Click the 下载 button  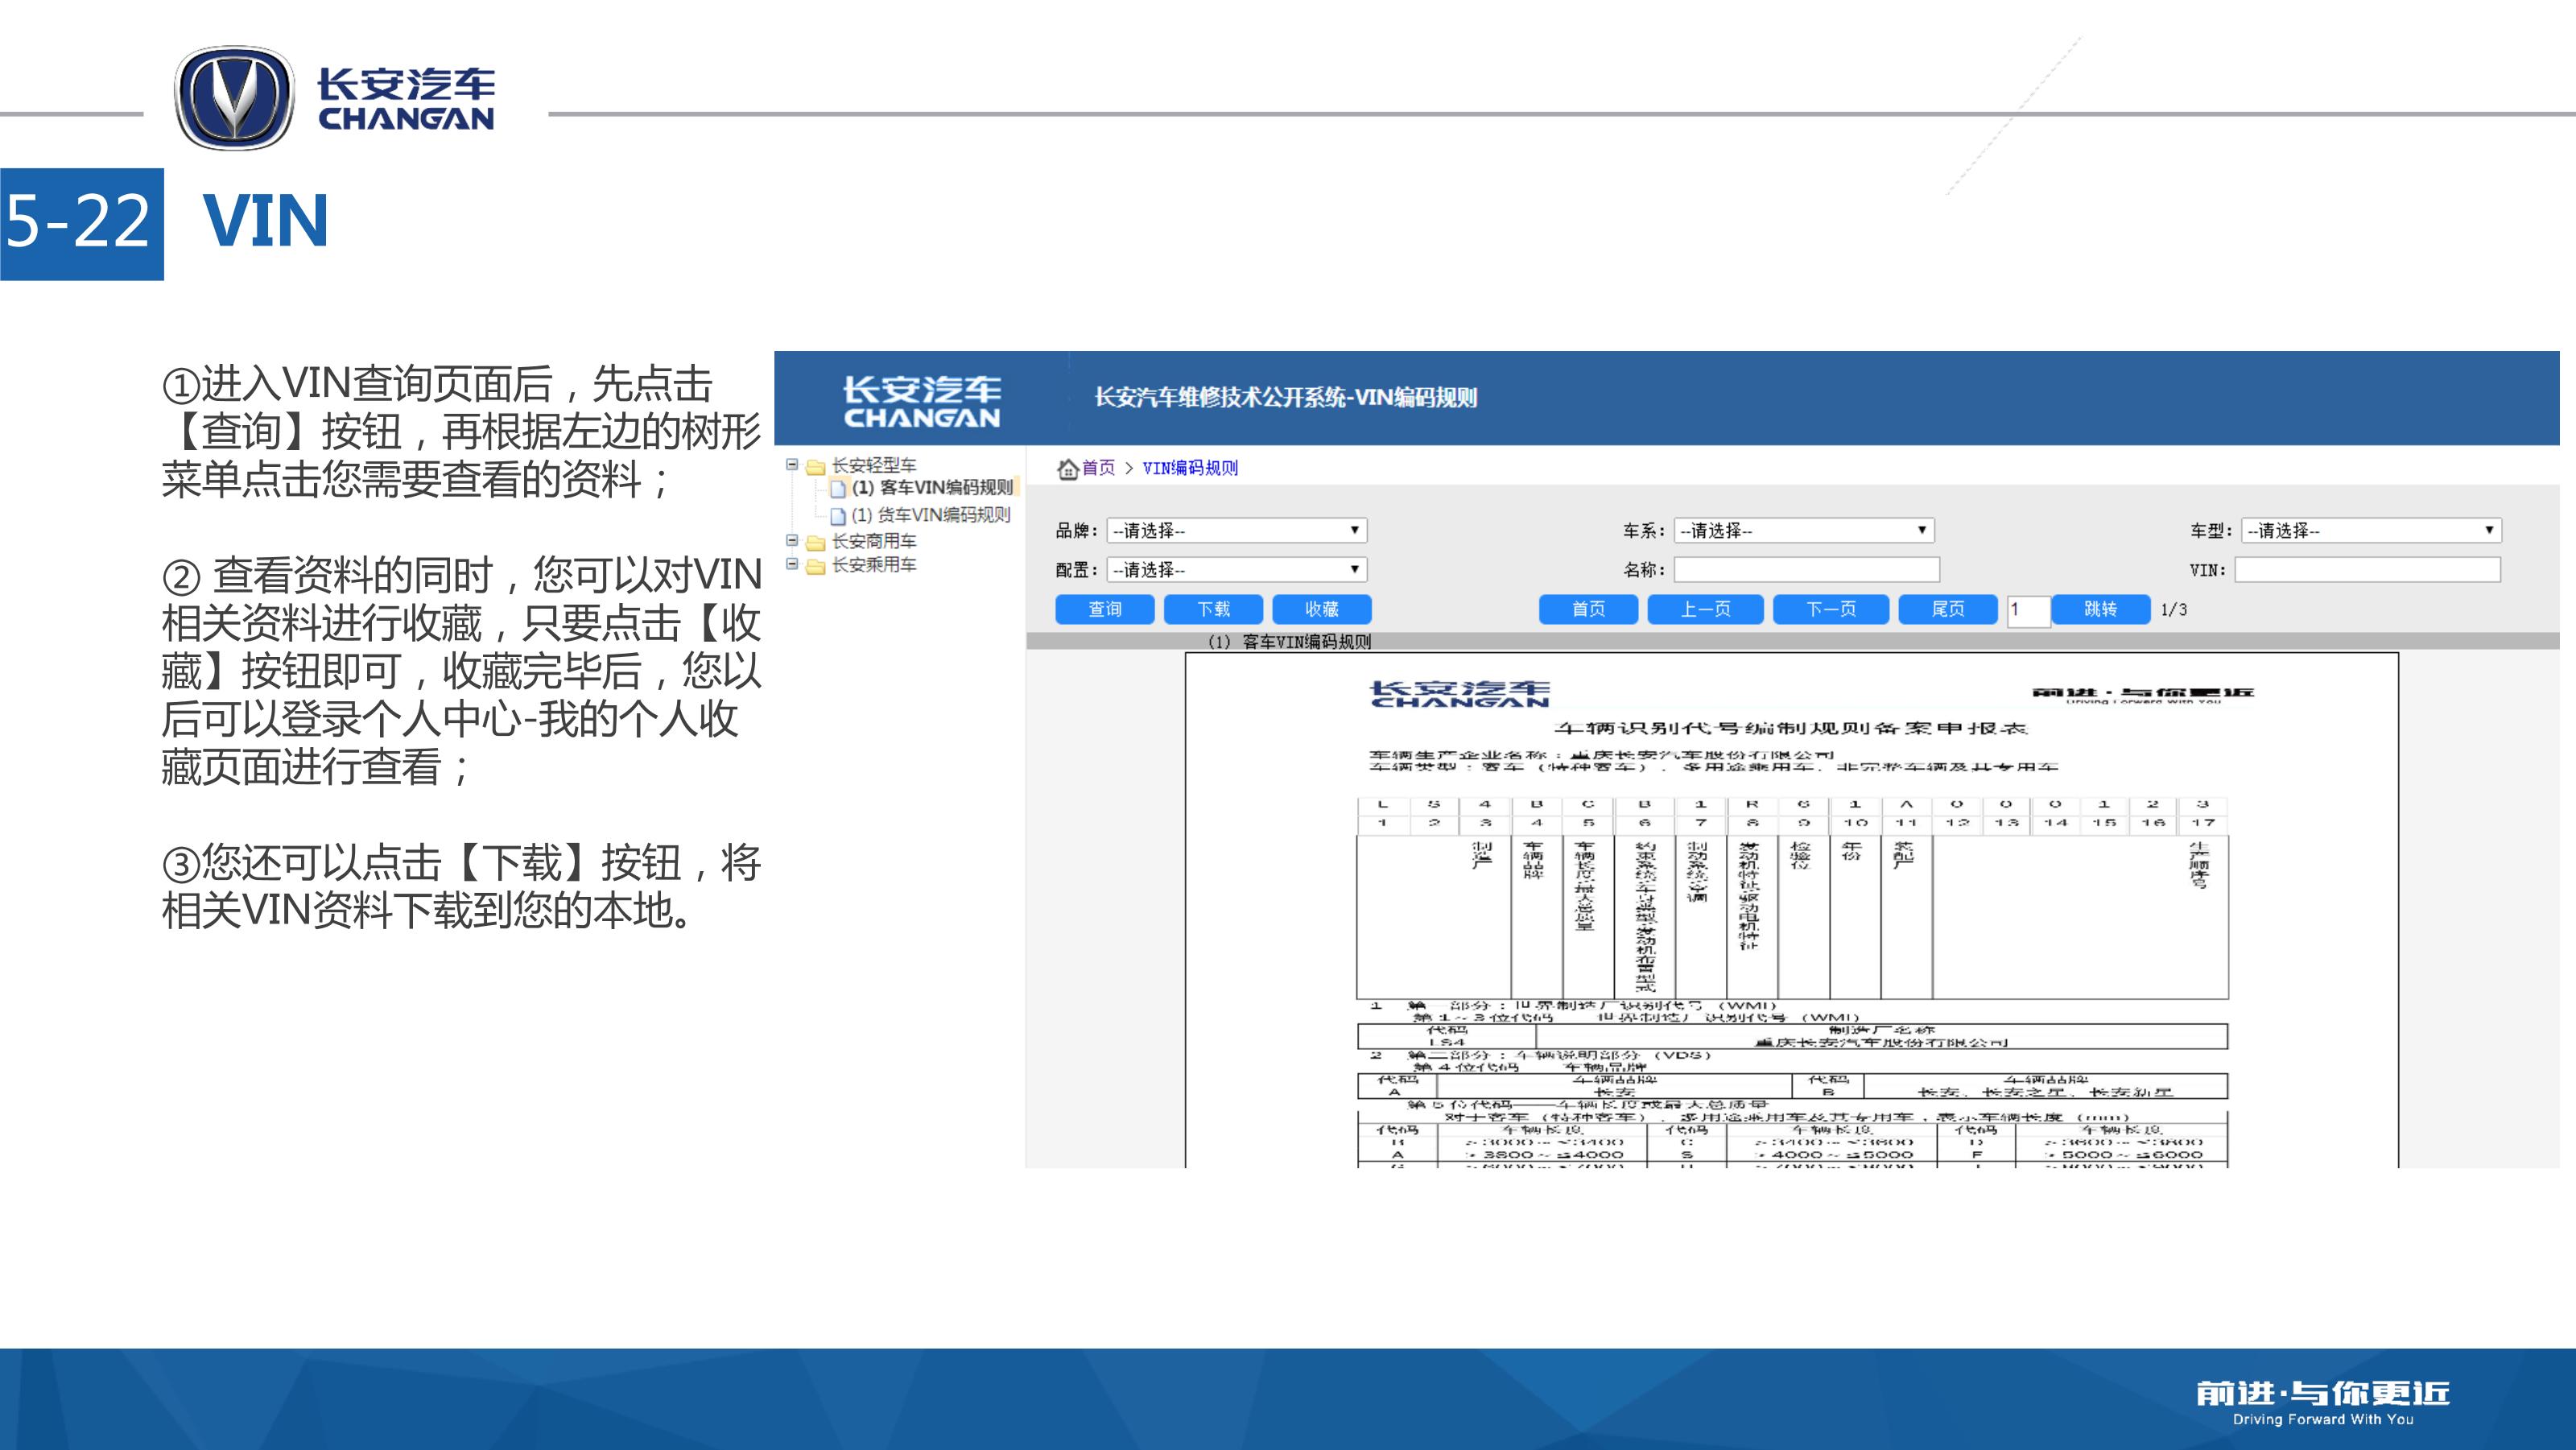(x=1213, y=609)
